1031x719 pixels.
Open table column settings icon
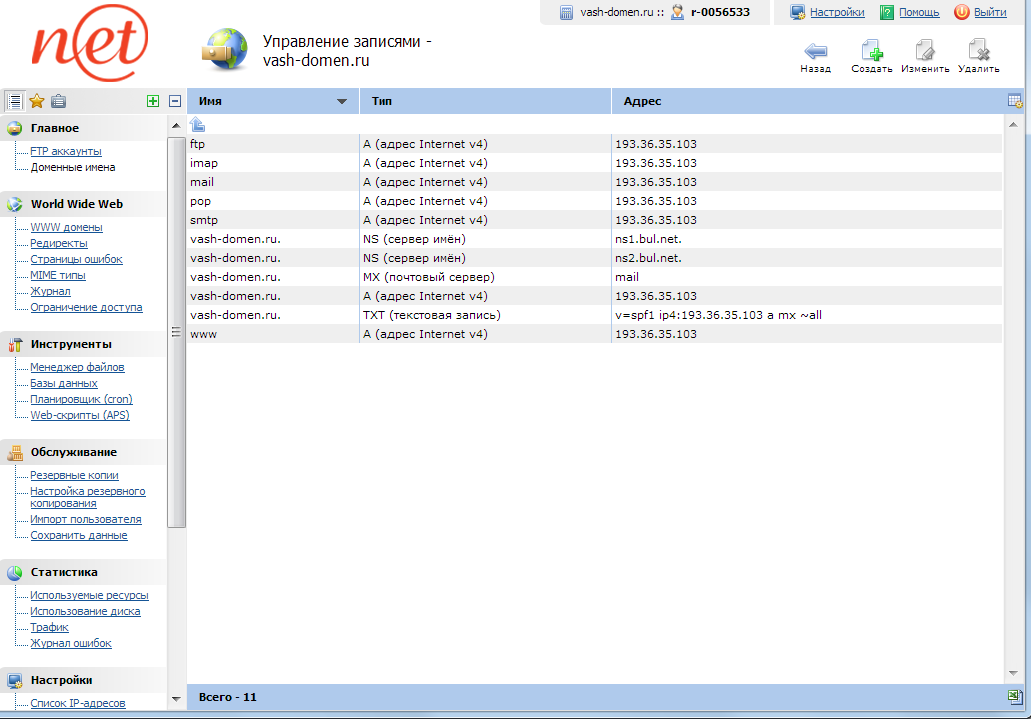(1015, 101)
